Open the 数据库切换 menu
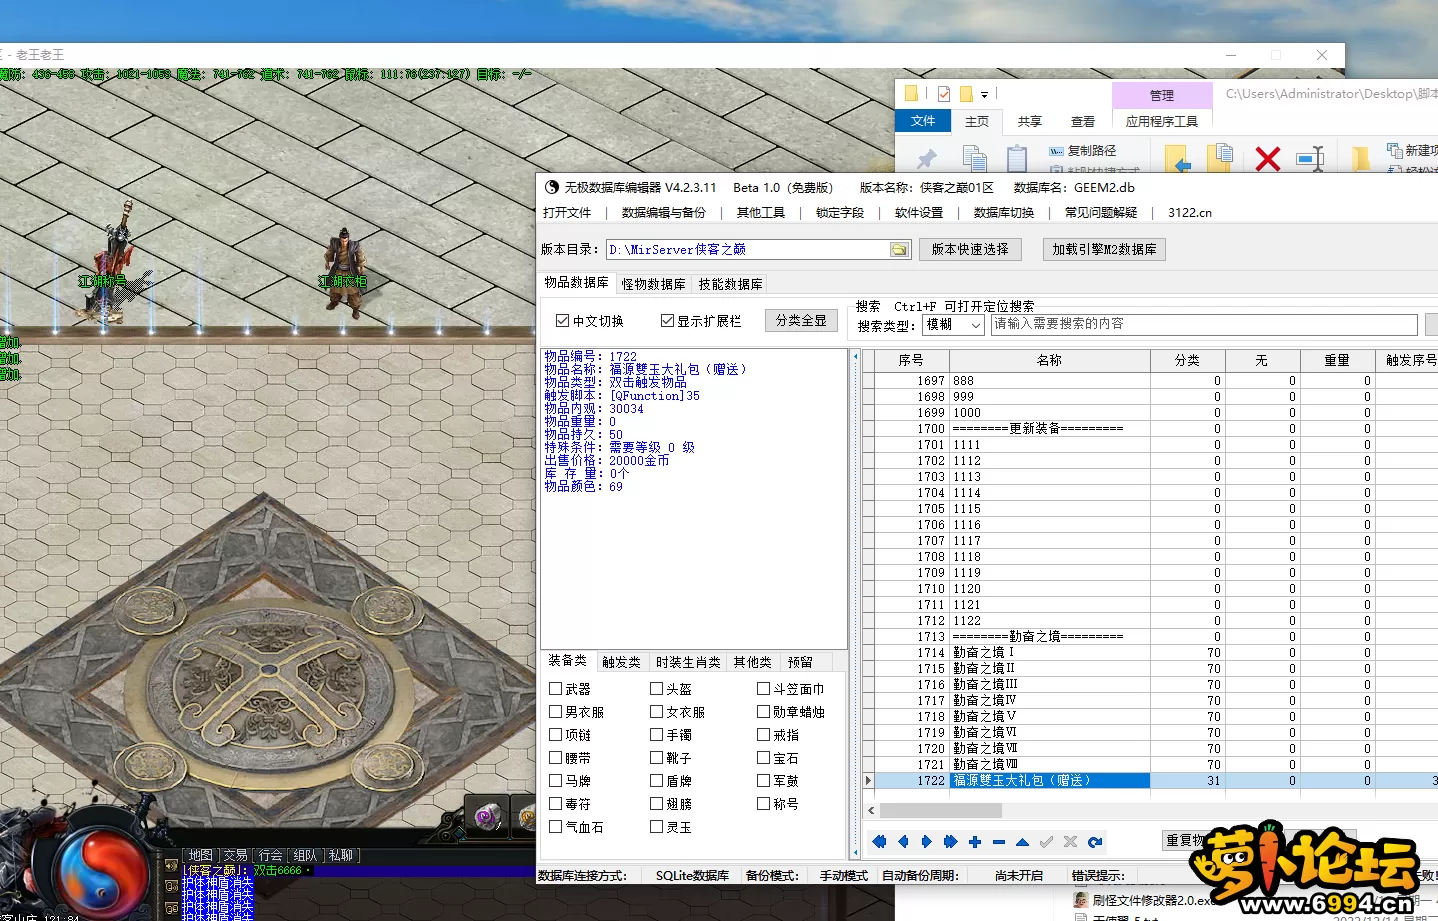The image size is (1438, 921). [x=1004, y=213]
